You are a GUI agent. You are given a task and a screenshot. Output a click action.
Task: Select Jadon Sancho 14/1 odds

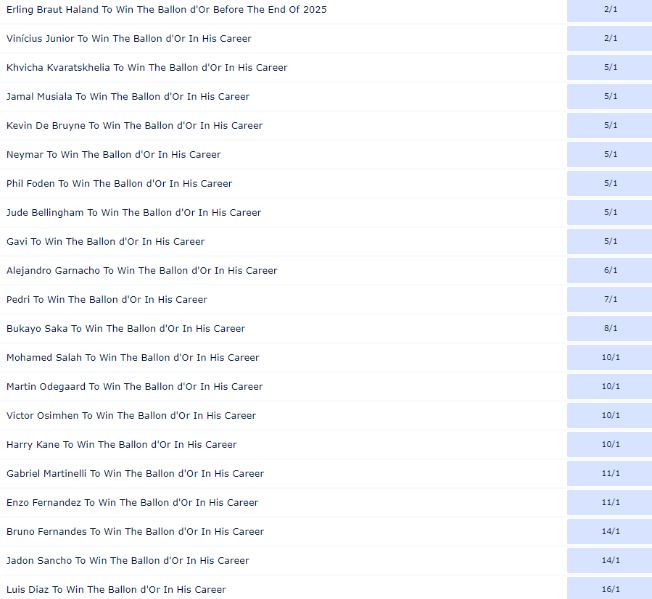click(610, 560)
